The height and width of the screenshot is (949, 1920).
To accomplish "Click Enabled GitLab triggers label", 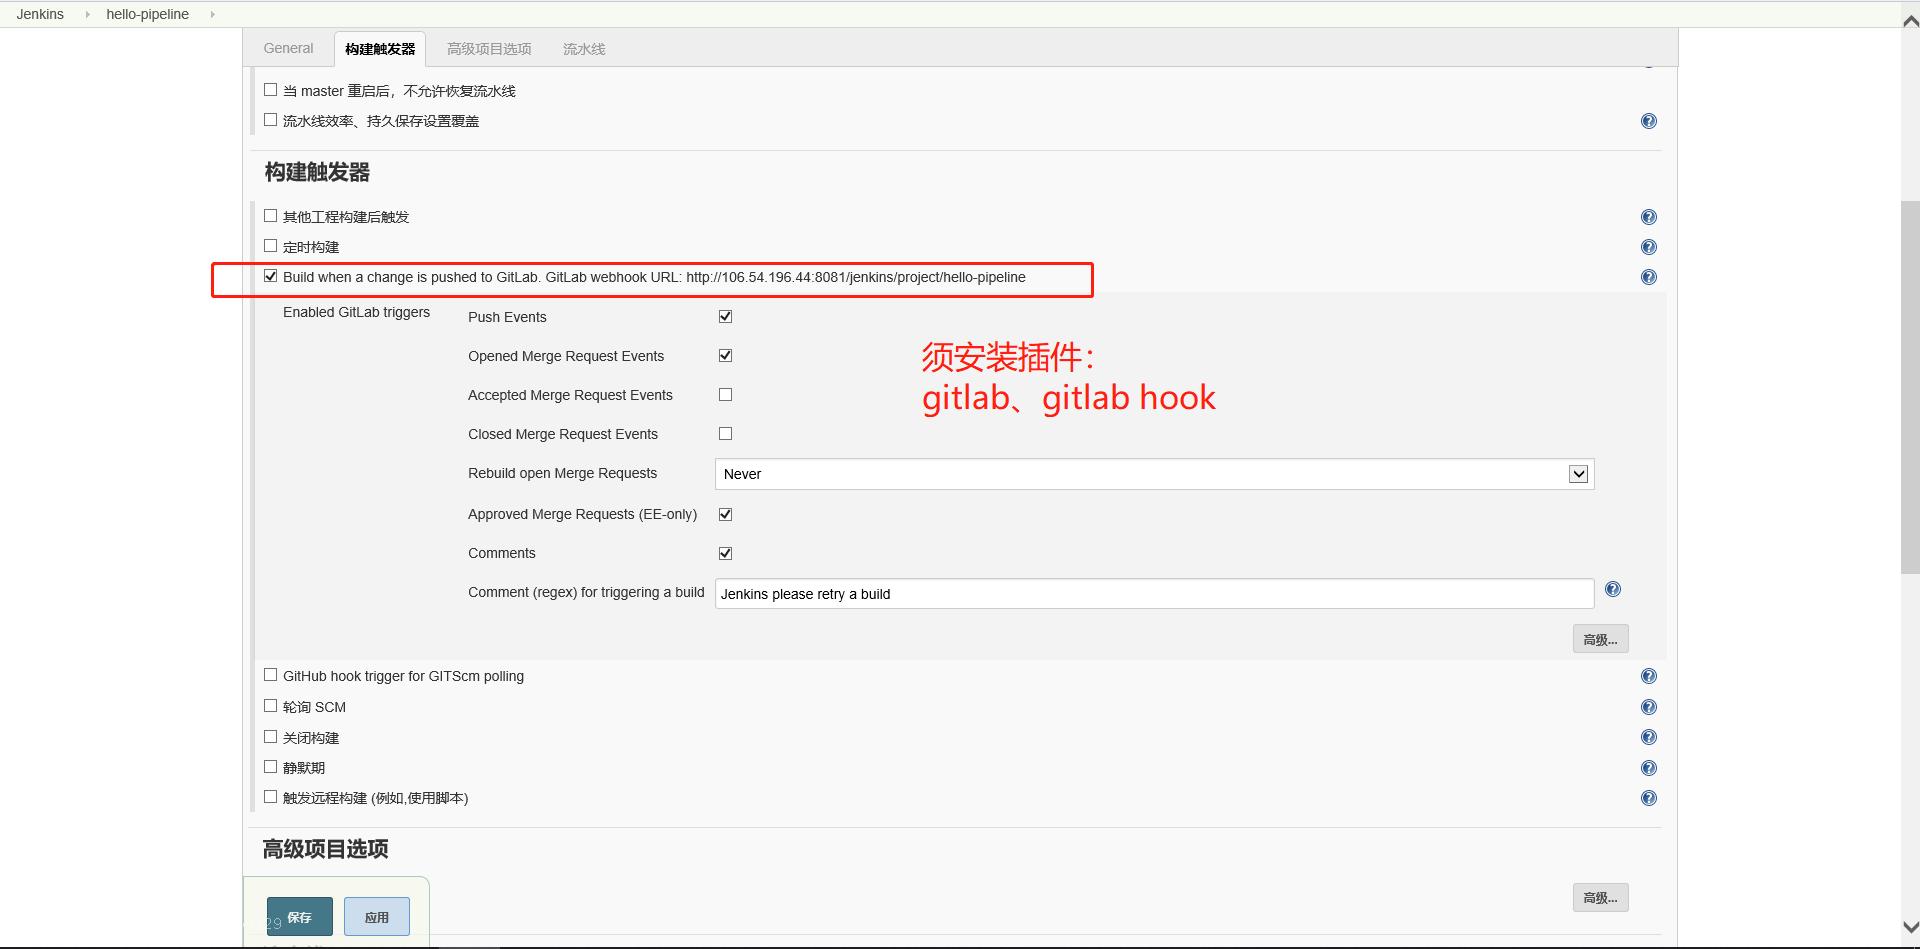I will pyautogui.click(x=356, y=312).
